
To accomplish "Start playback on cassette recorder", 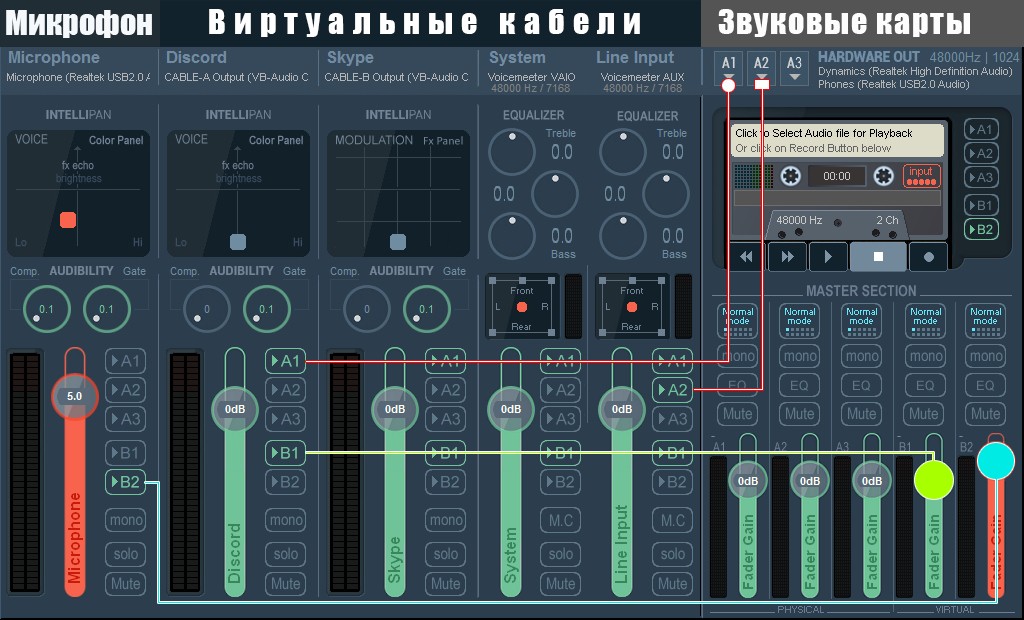I will click(x=828, y=257).
